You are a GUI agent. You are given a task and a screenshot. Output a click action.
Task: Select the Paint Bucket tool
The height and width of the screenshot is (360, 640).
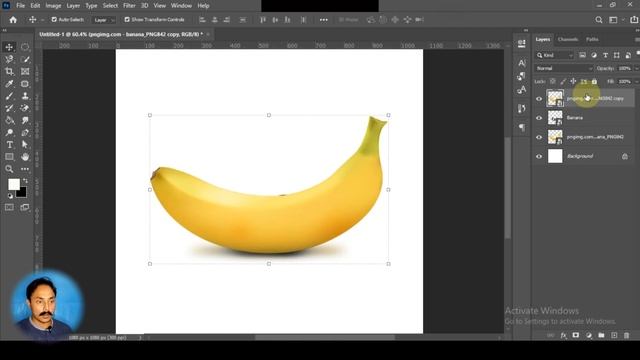coord(9,120)
